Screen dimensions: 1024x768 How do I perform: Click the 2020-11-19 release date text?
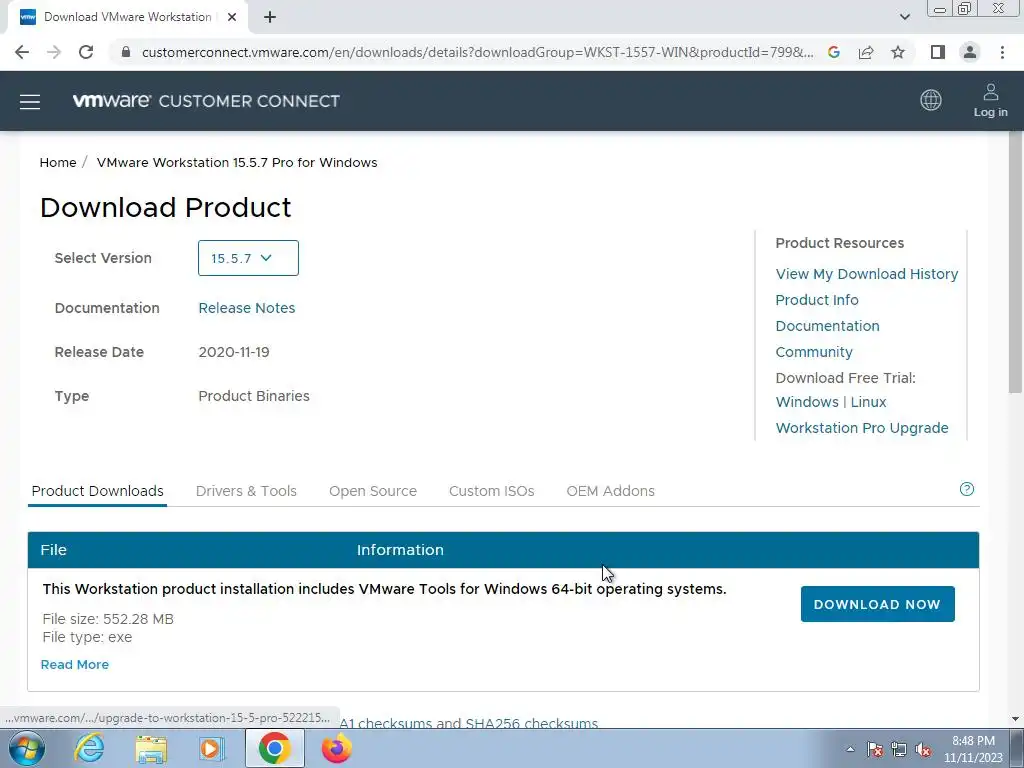pyautogui.click(x=234, y=352)
